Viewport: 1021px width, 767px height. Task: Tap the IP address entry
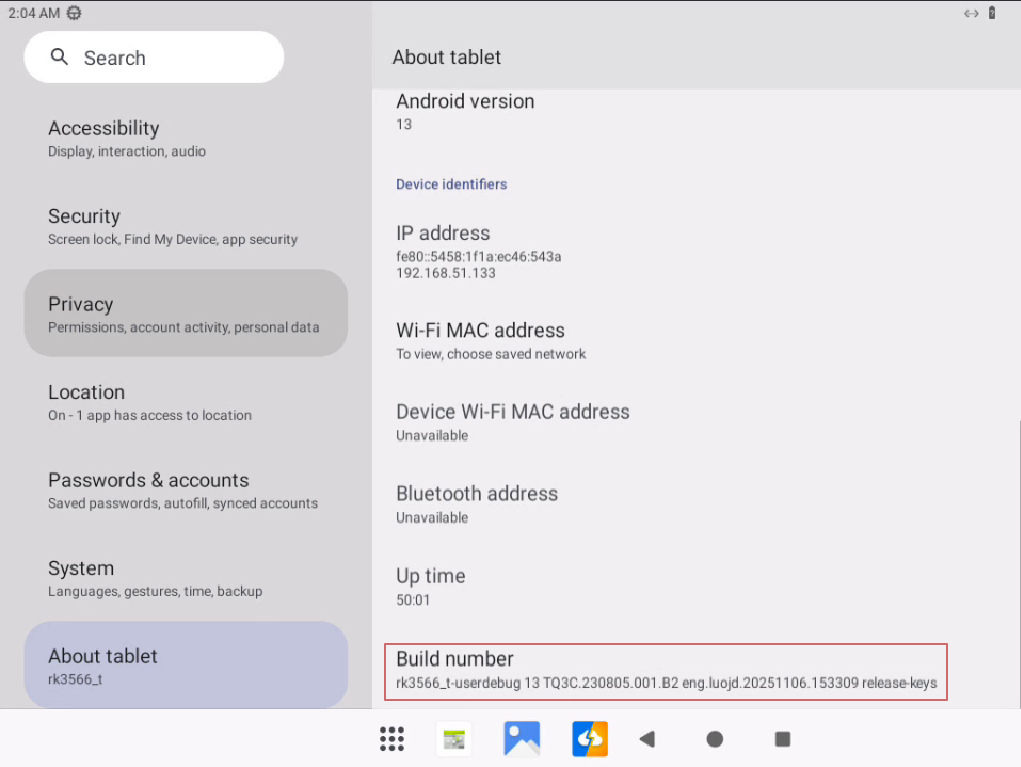(x=665, y=251)
